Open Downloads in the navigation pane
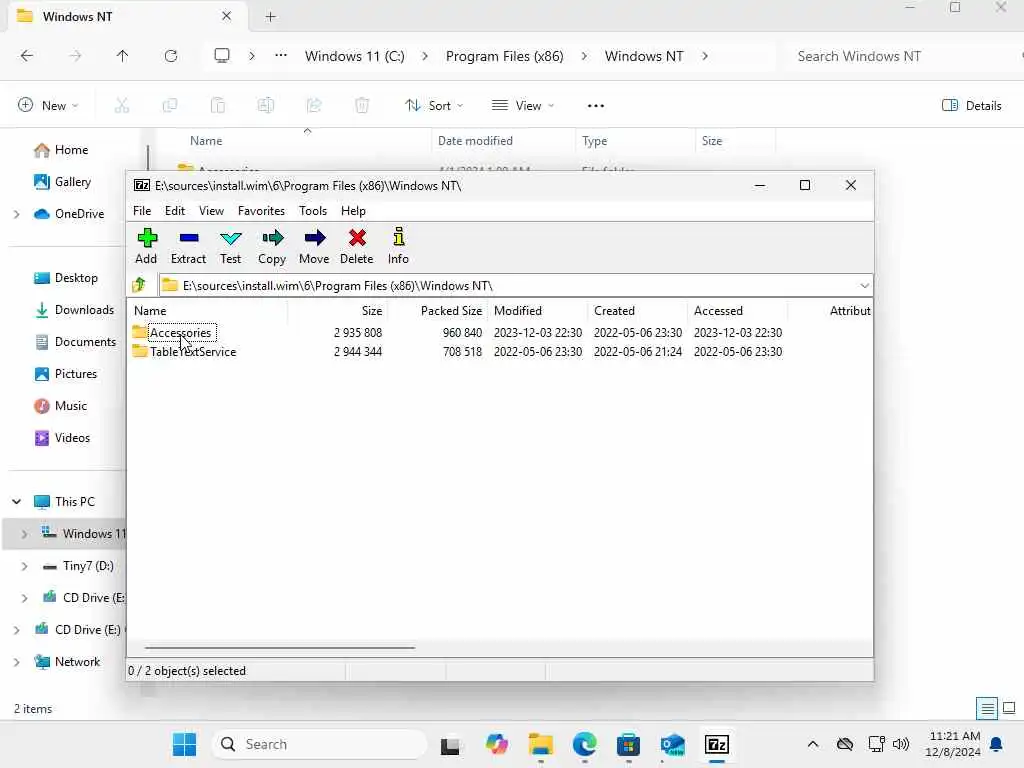1024x768 pixels. coord(74,310)
